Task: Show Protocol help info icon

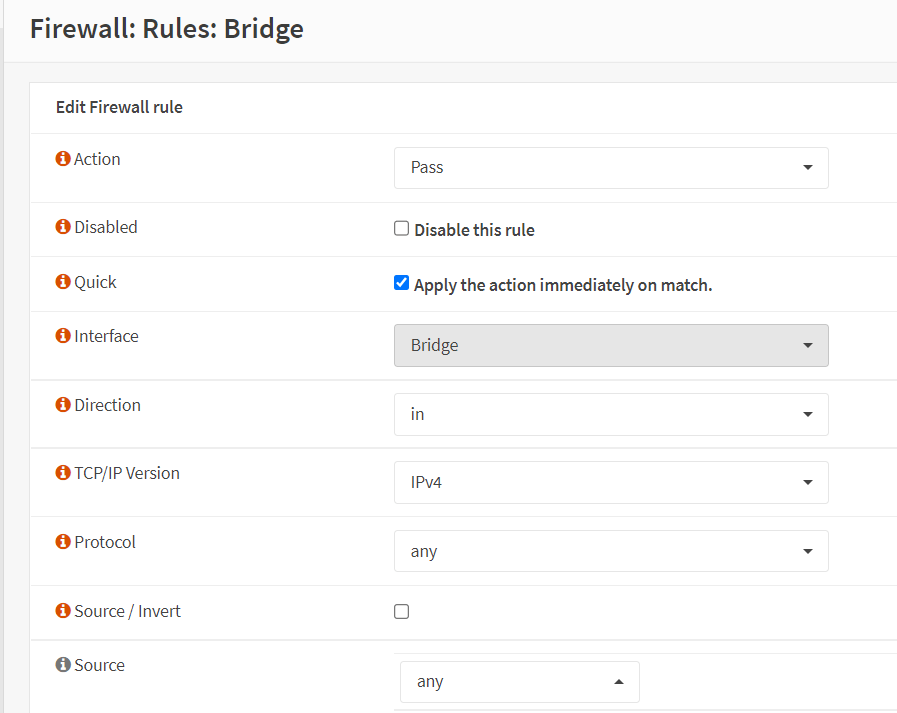Action: point(63,542)
